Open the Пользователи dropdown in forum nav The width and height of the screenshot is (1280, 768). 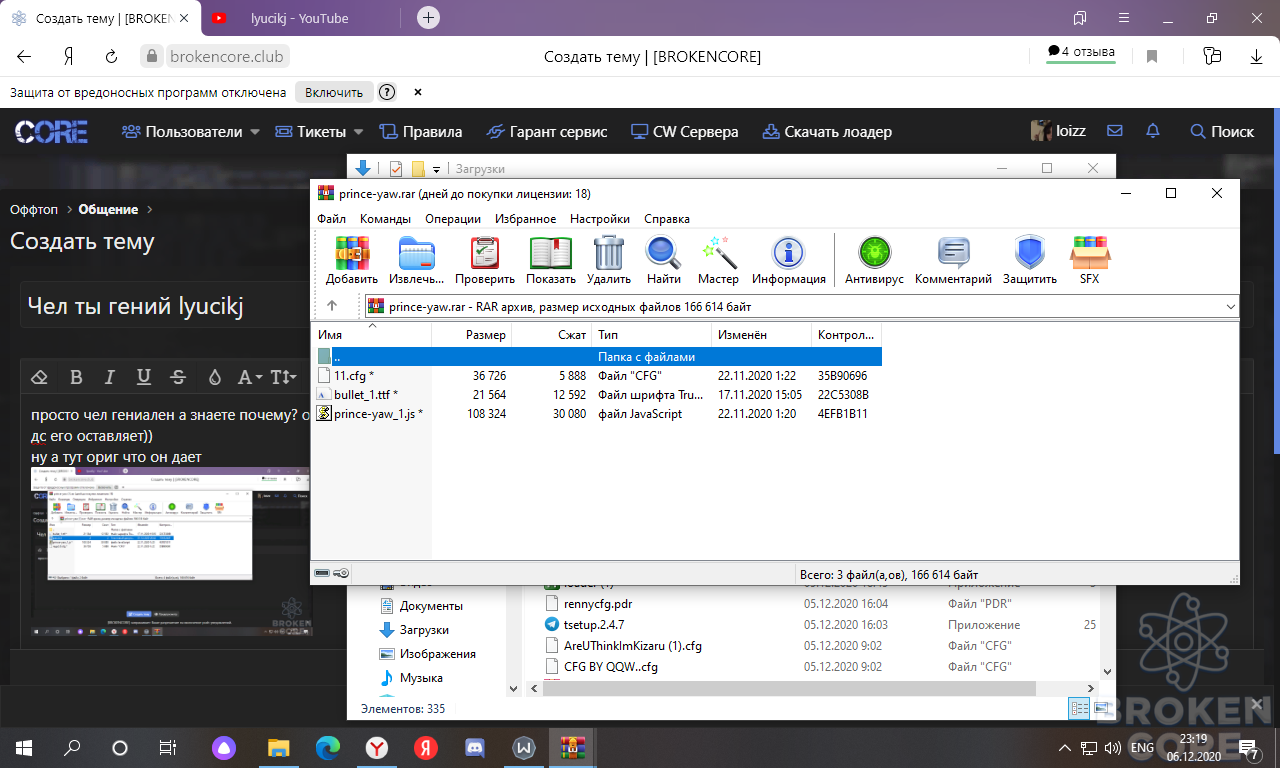tap(191, 132)
